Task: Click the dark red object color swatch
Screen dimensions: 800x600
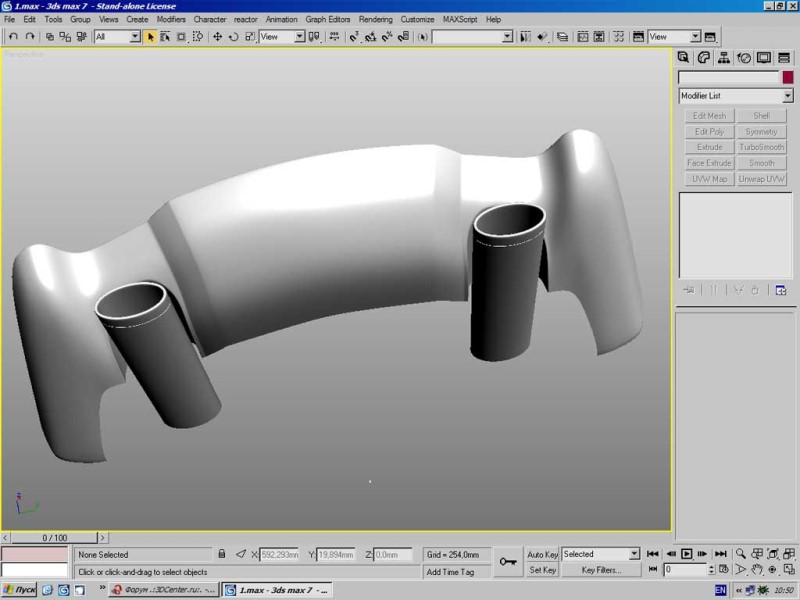Action: 788,77
